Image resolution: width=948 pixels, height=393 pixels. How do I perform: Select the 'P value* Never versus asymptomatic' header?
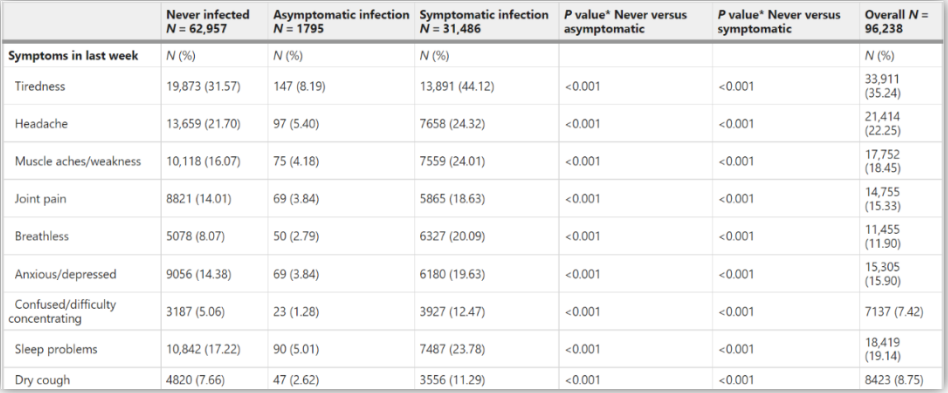pyautogui.click(x=625, y=21)
